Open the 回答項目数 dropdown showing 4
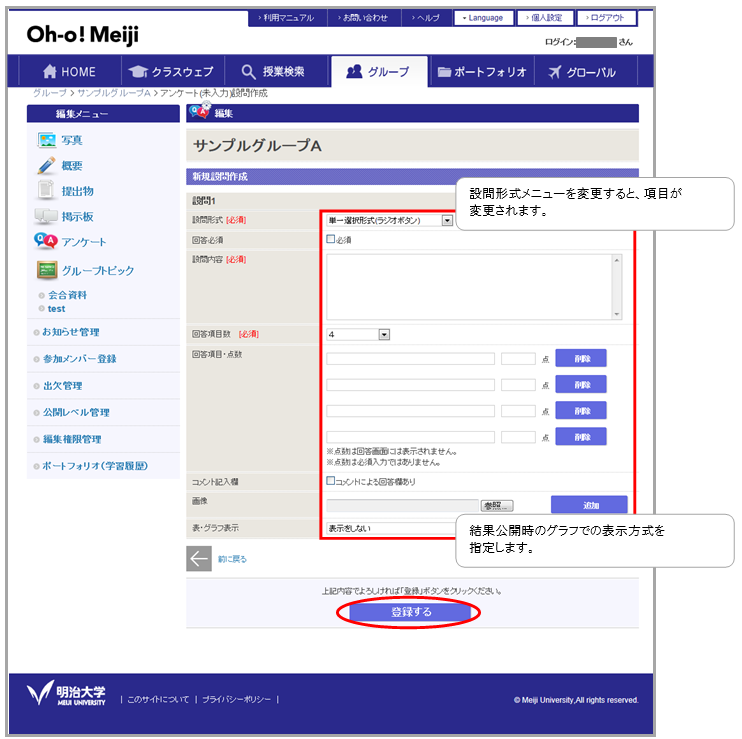The height and width of the screenshot is (739, 742). [x=358, y=334]
